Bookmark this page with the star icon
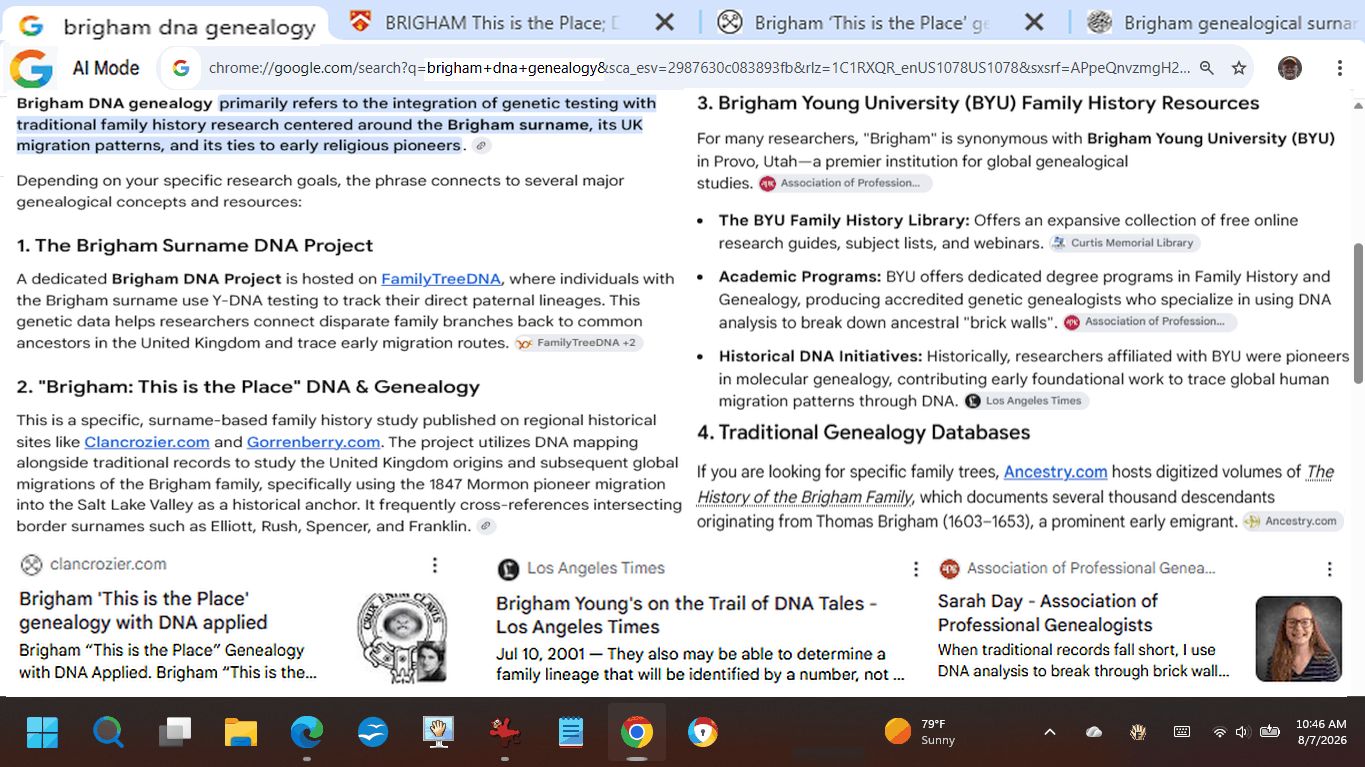The height and width of the screenshot is (767, 1365). 1239,68
